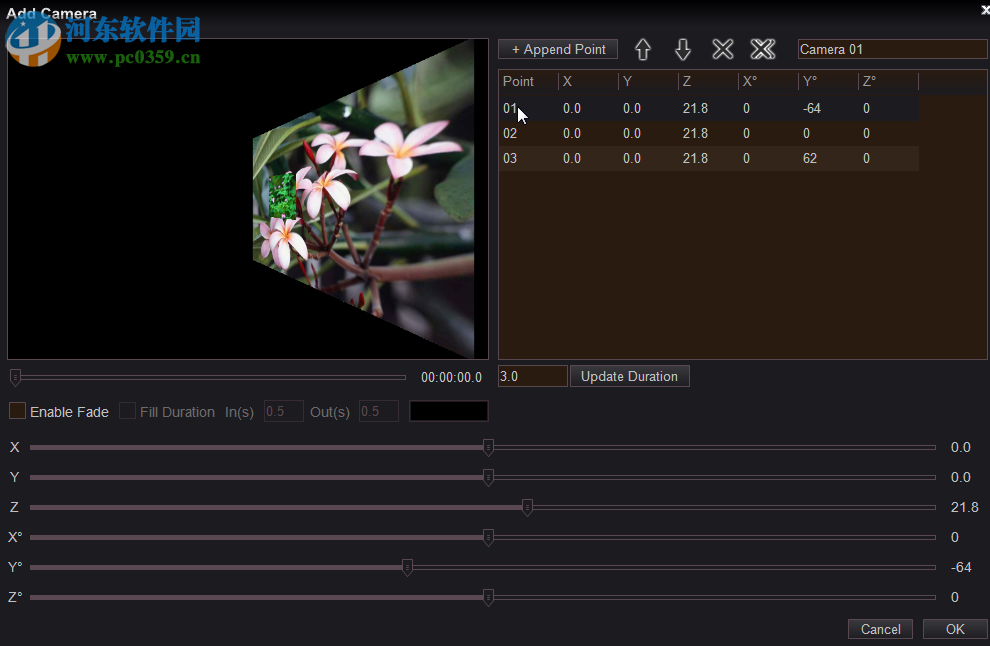Delete the selected camera point using the X icon
The height and width of the screenshot is (646, 990).
(722, 48)
